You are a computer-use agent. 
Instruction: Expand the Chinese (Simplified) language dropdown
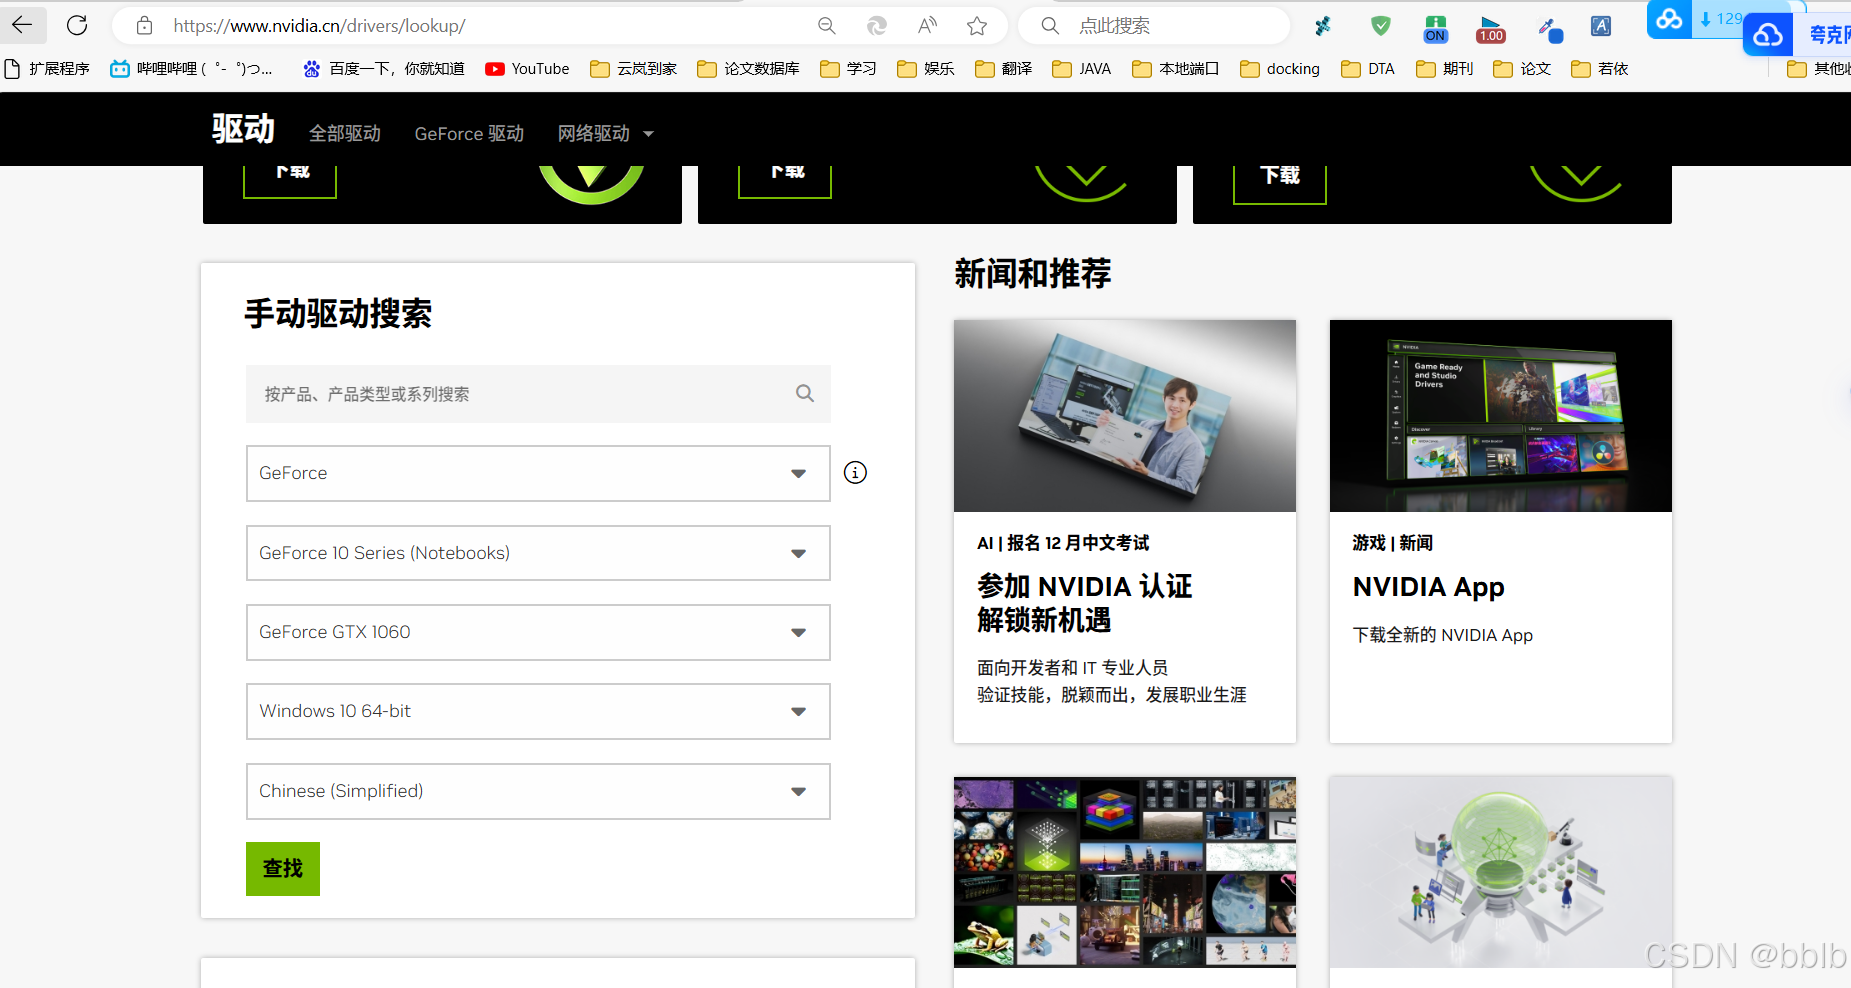(538, 791)
